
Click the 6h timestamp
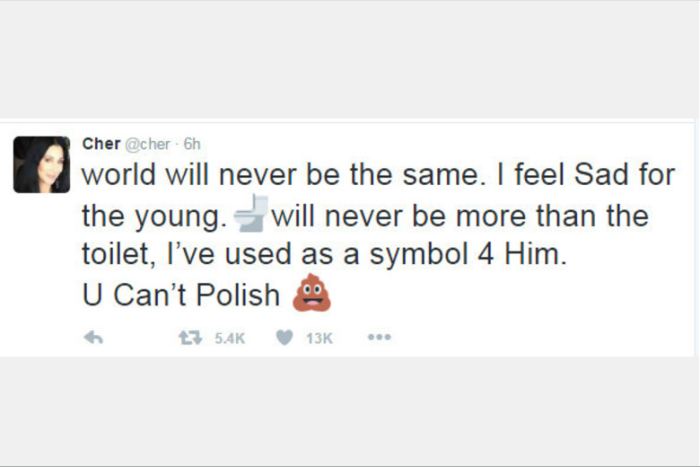192,143
